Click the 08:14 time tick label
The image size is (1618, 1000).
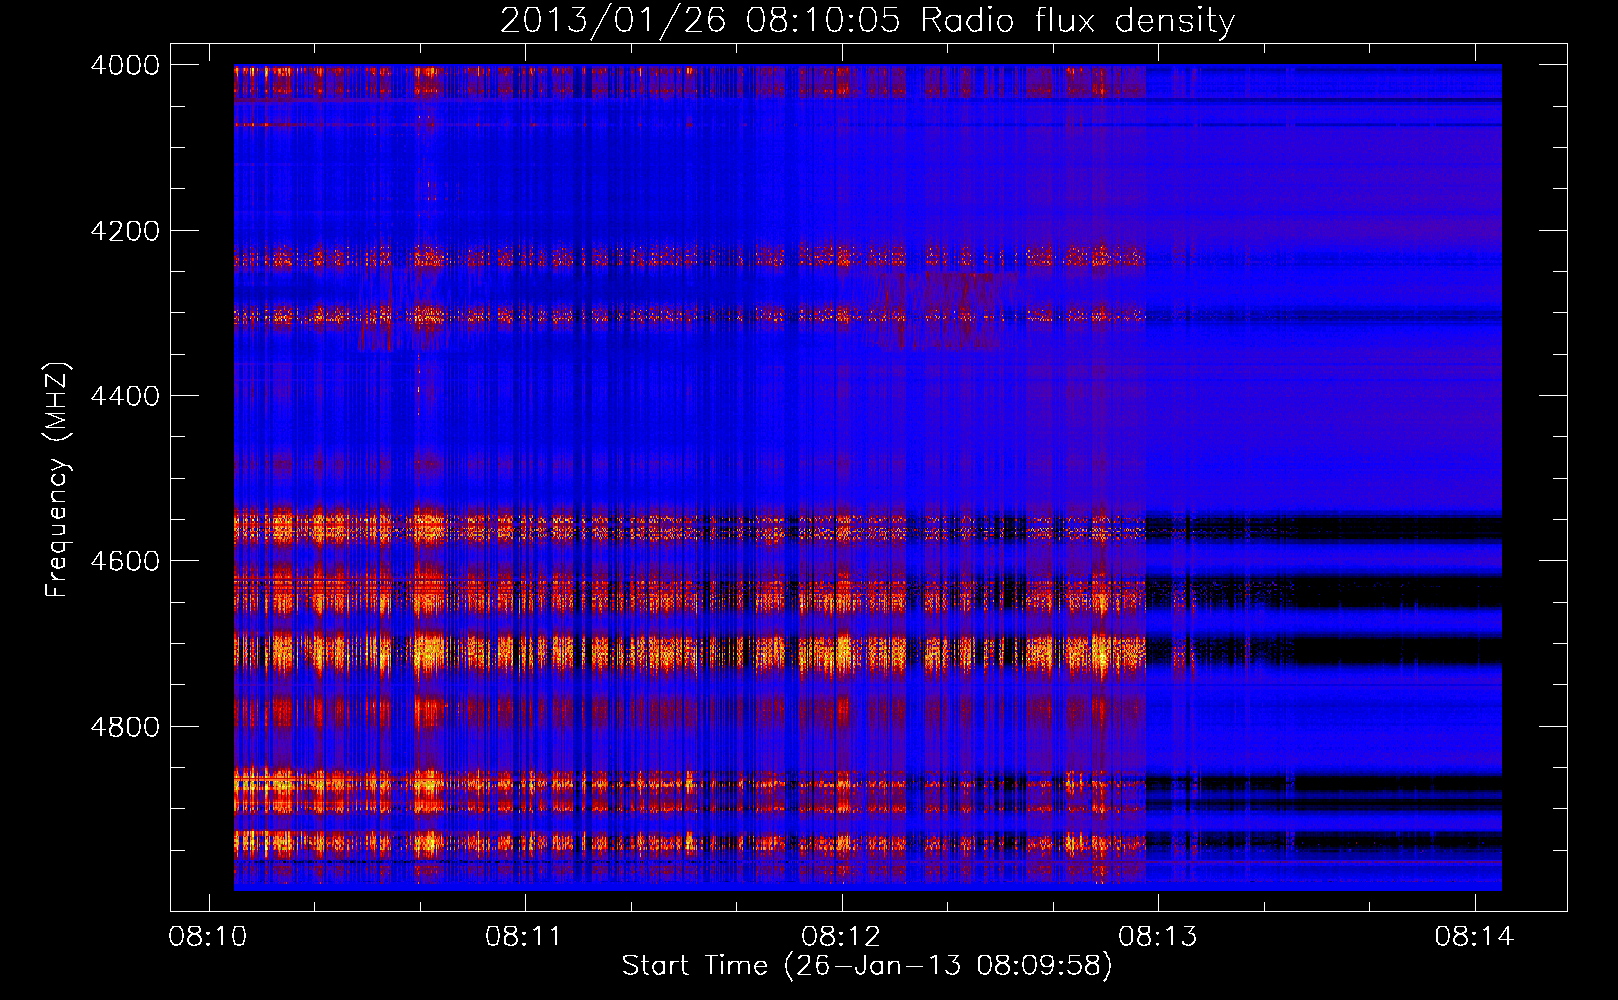tap(1474, 937)
